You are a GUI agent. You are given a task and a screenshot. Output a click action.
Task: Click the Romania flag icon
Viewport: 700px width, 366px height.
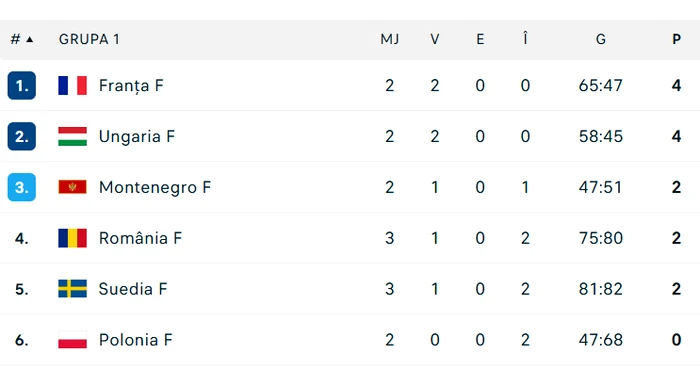(x=72, y=238)
